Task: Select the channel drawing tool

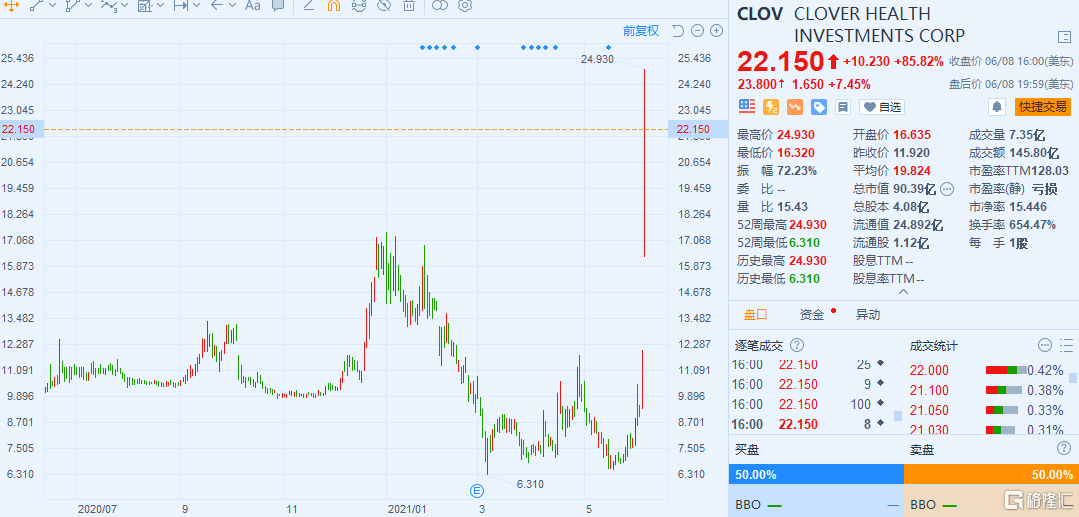Action: pyautogui.click(x=73, y=6)
